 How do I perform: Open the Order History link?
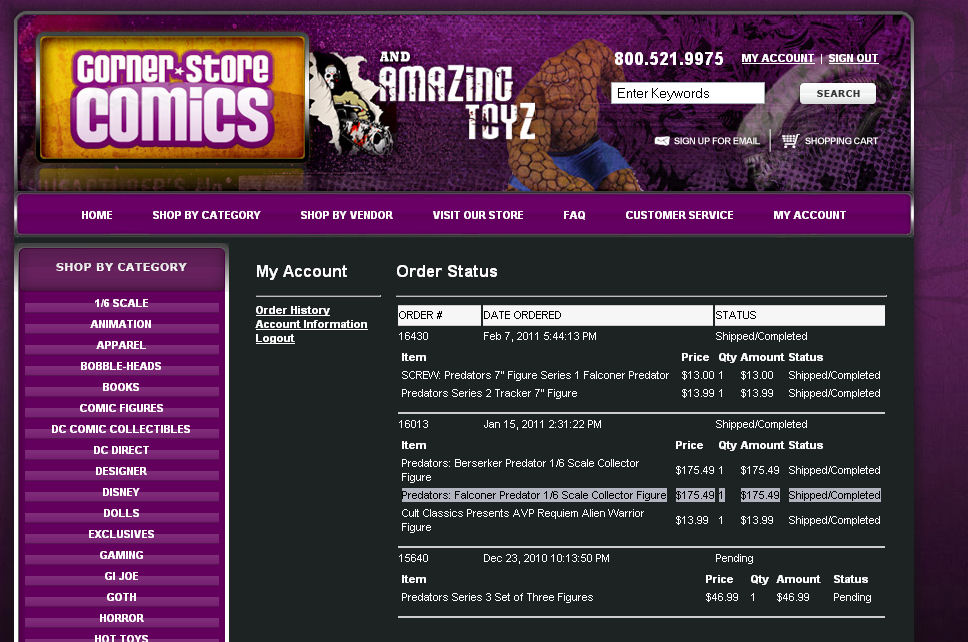tap(293, 310)
